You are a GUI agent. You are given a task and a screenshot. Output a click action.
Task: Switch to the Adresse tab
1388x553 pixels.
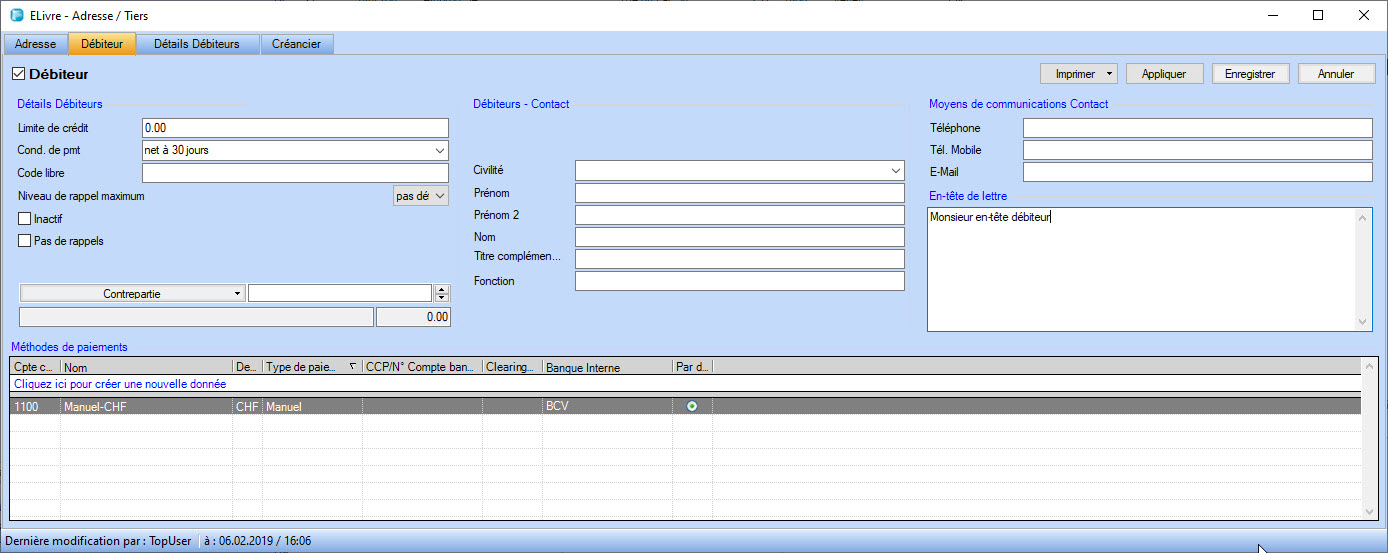[36, 44]
